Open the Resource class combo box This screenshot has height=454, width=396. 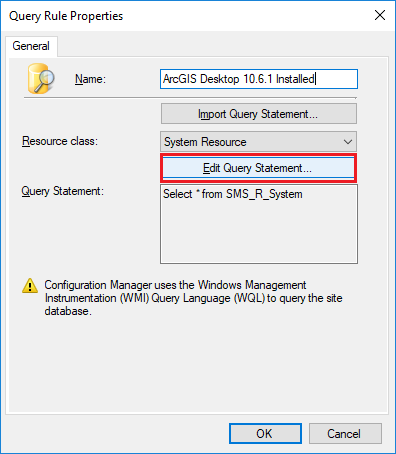coord(258,142)
